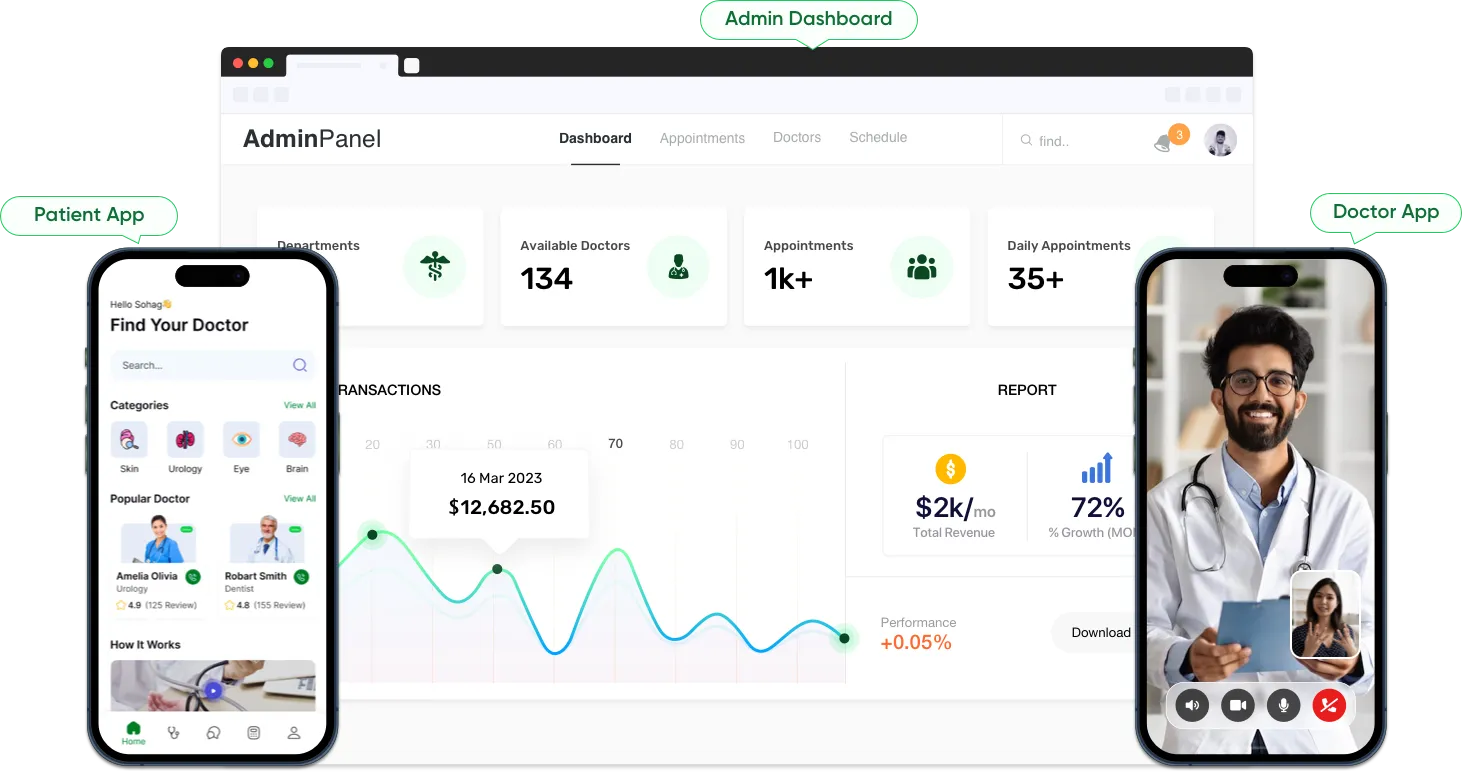Choose the Brain category icon
Viewport: 1462px width, 772px height.
297,440
